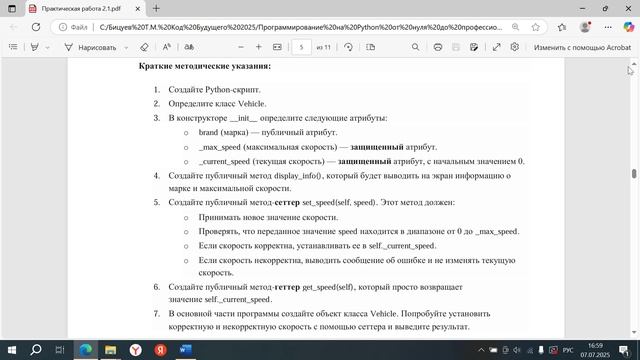Start read aloud for the PDF
The height and width of the screenshot is (360, 640).
click(167, 47)
